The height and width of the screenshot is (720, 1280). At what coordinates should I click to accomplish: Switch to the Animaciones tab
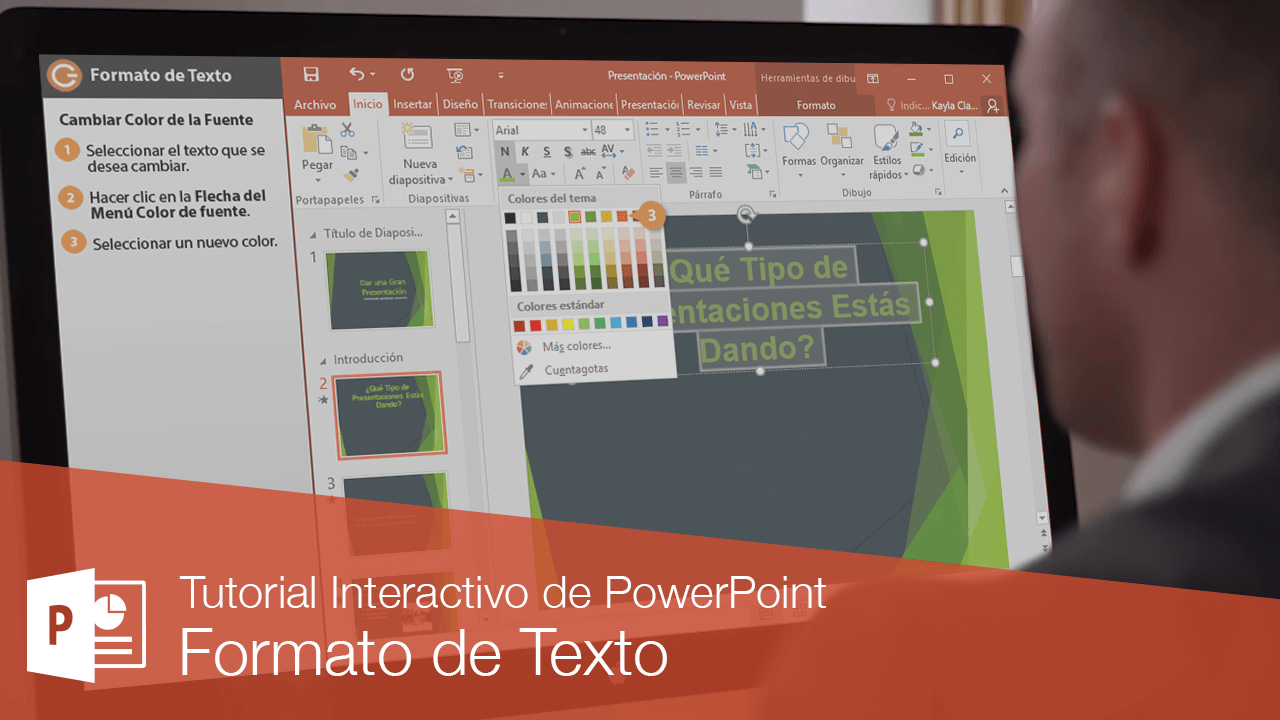584,104
